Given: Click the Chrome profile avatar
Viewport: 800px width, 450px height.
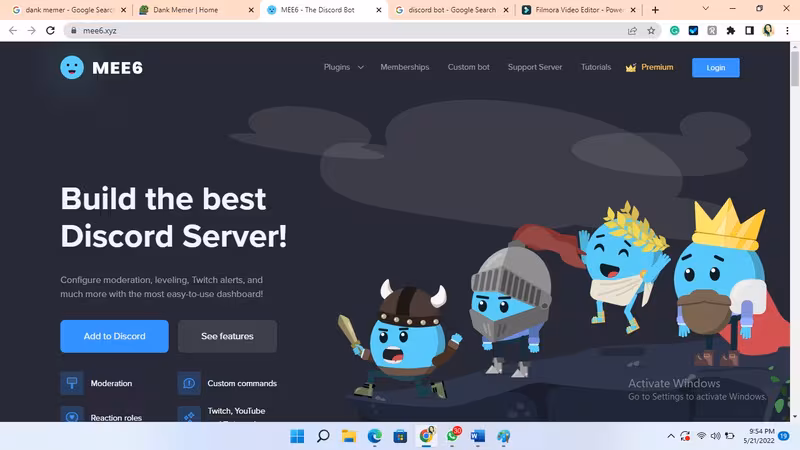Looking at the screenshot, I should [x=768, y=31].
